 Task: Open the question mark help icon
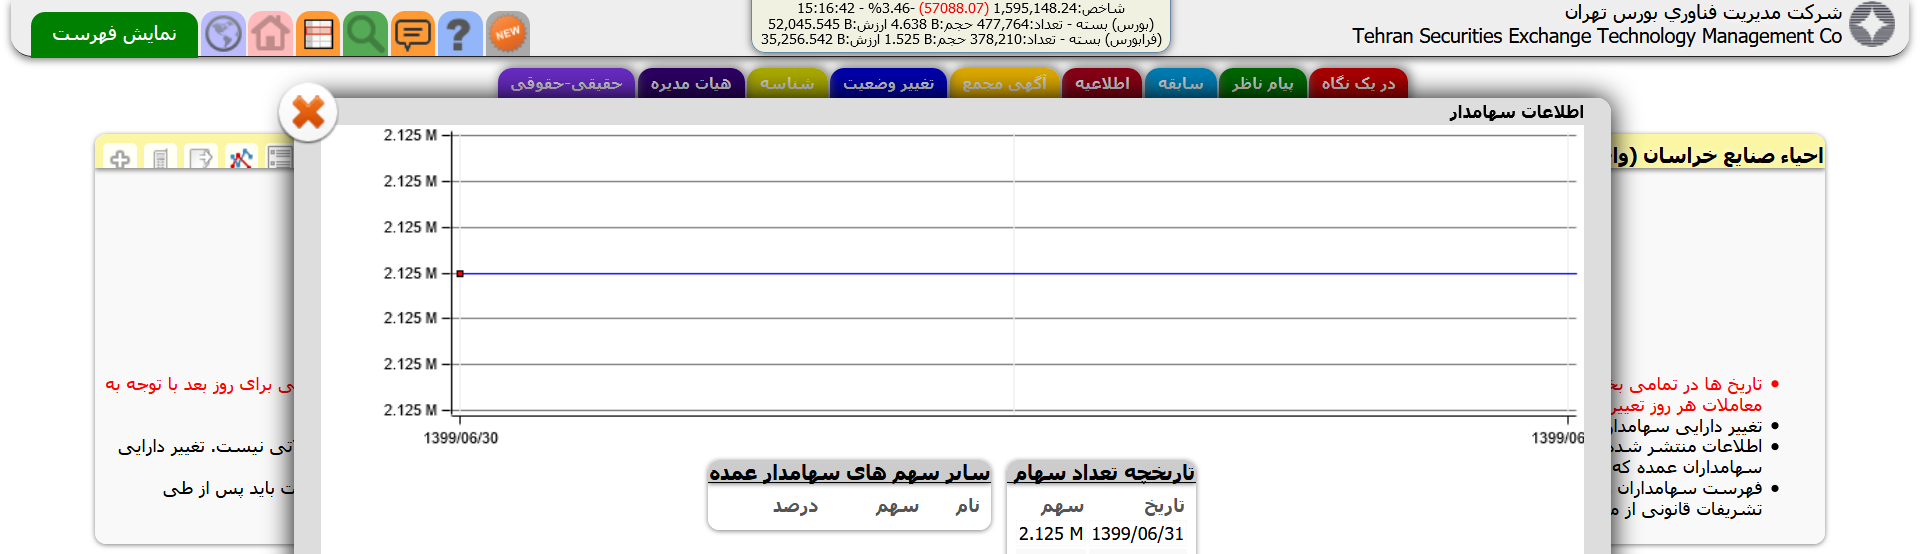click(459, 34)
